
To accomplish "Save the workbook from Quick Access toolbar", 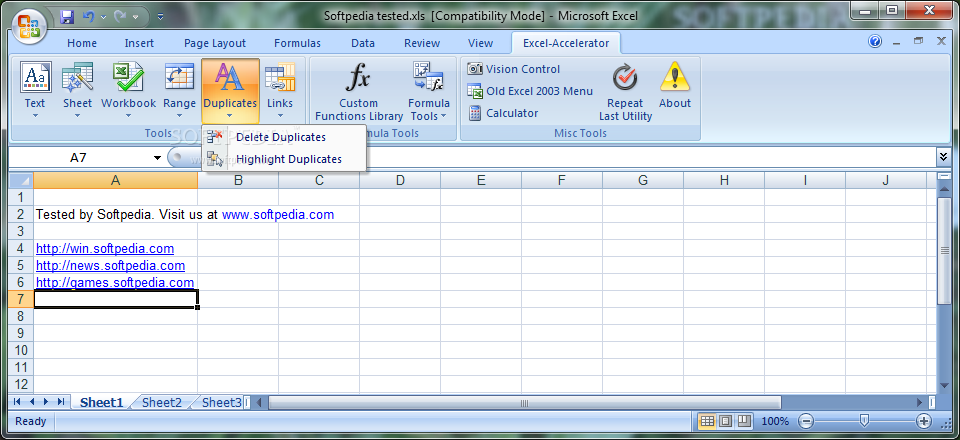I will click(67, 17).
